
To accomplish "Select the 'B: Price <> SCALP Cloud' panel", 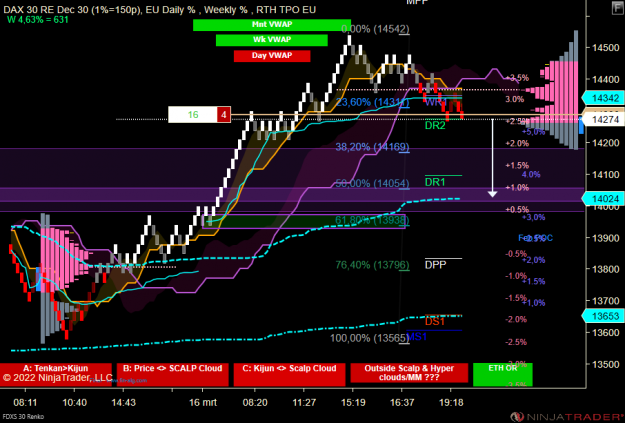I will [x=173, y=374].
